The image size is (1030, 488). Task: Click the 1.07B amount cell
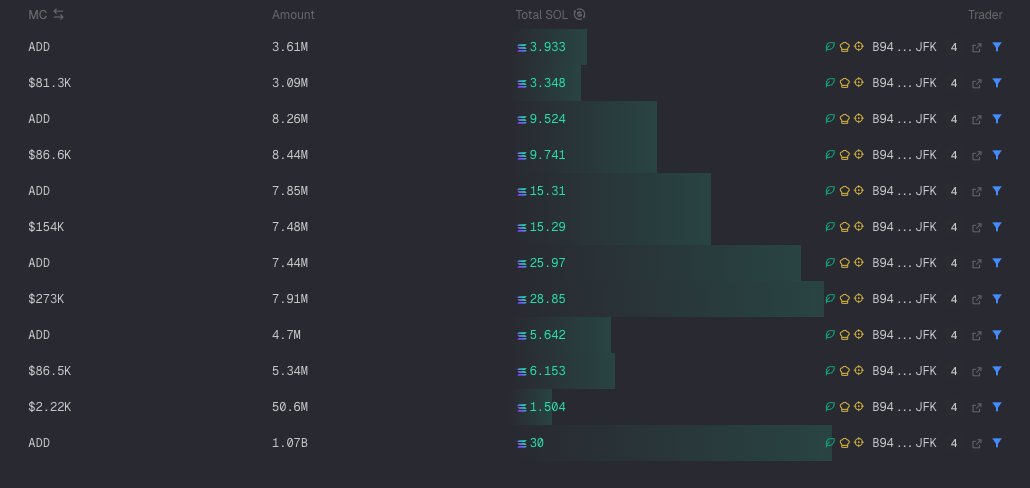290,443
